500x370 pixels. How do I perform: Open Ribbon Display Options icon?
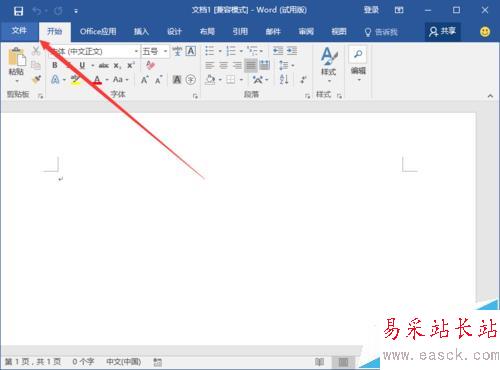399,10
